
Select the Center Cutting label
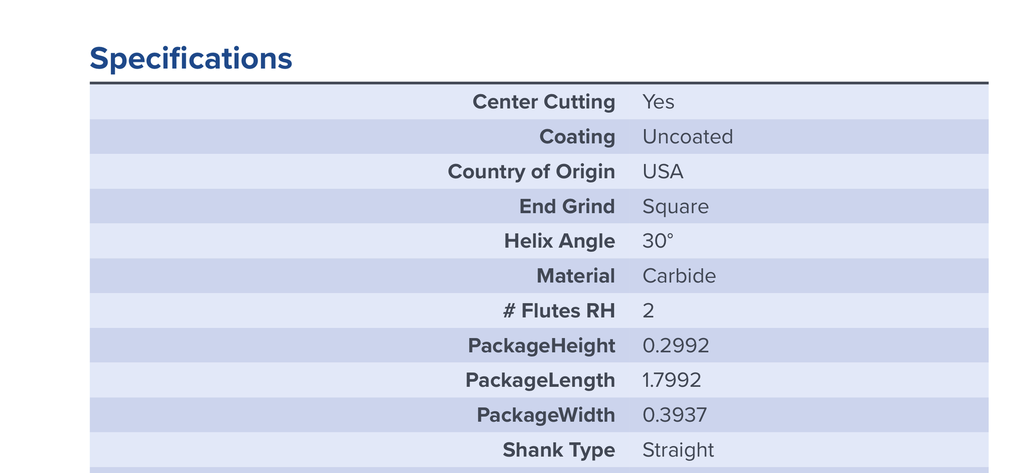click(x=544, y=102)
